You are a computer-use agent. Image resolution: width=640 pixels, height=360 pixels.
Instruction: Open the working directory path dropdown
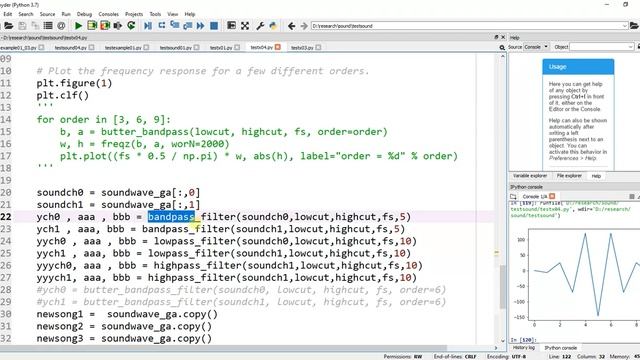(624, 26)
